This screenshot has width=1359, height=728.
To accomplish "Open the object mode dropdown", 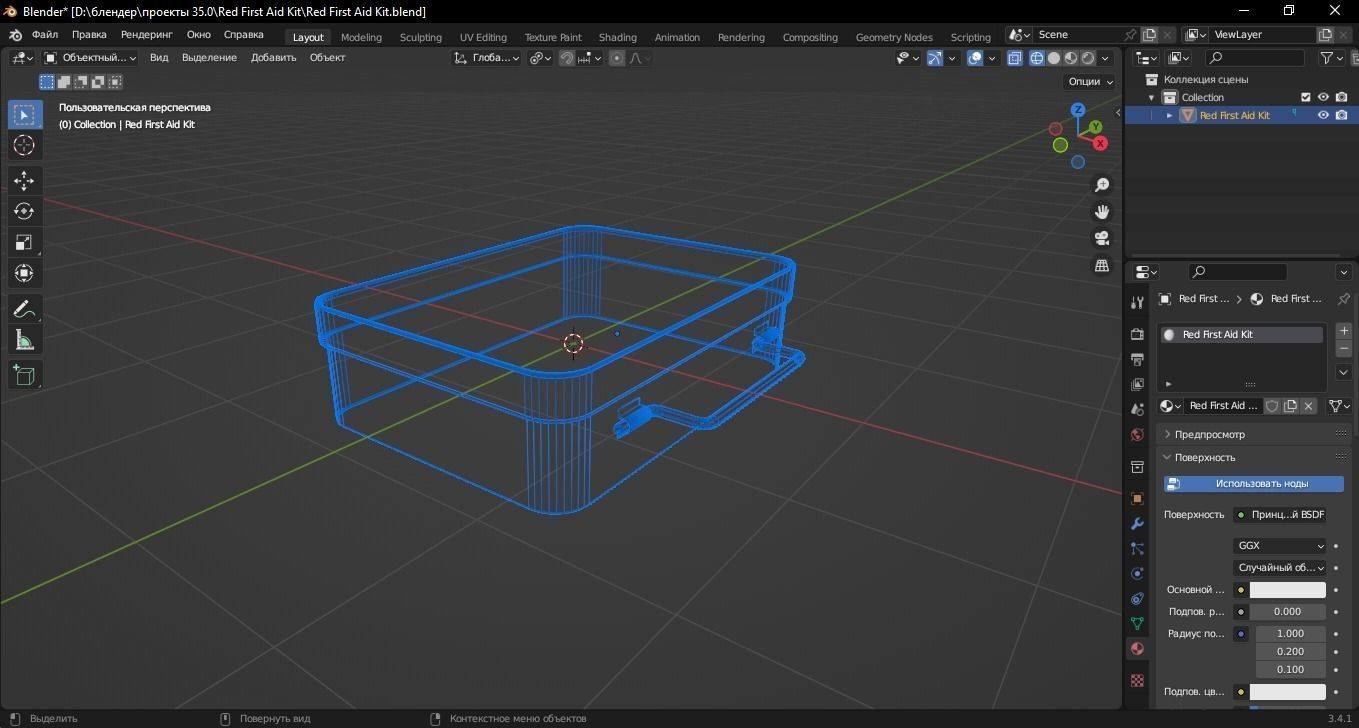I will coord(91,58).
